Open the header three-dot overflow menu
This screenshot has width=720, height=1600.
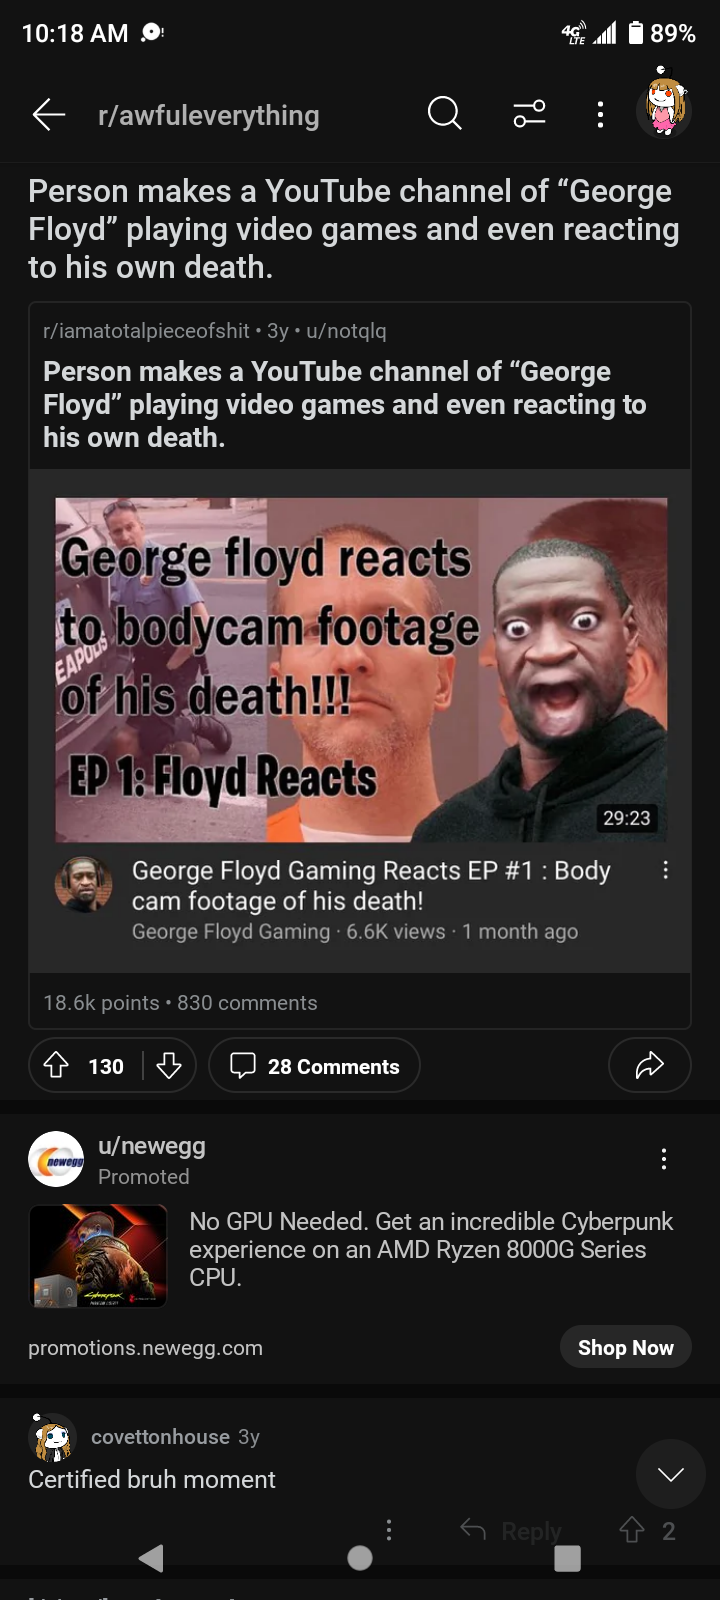600,114
